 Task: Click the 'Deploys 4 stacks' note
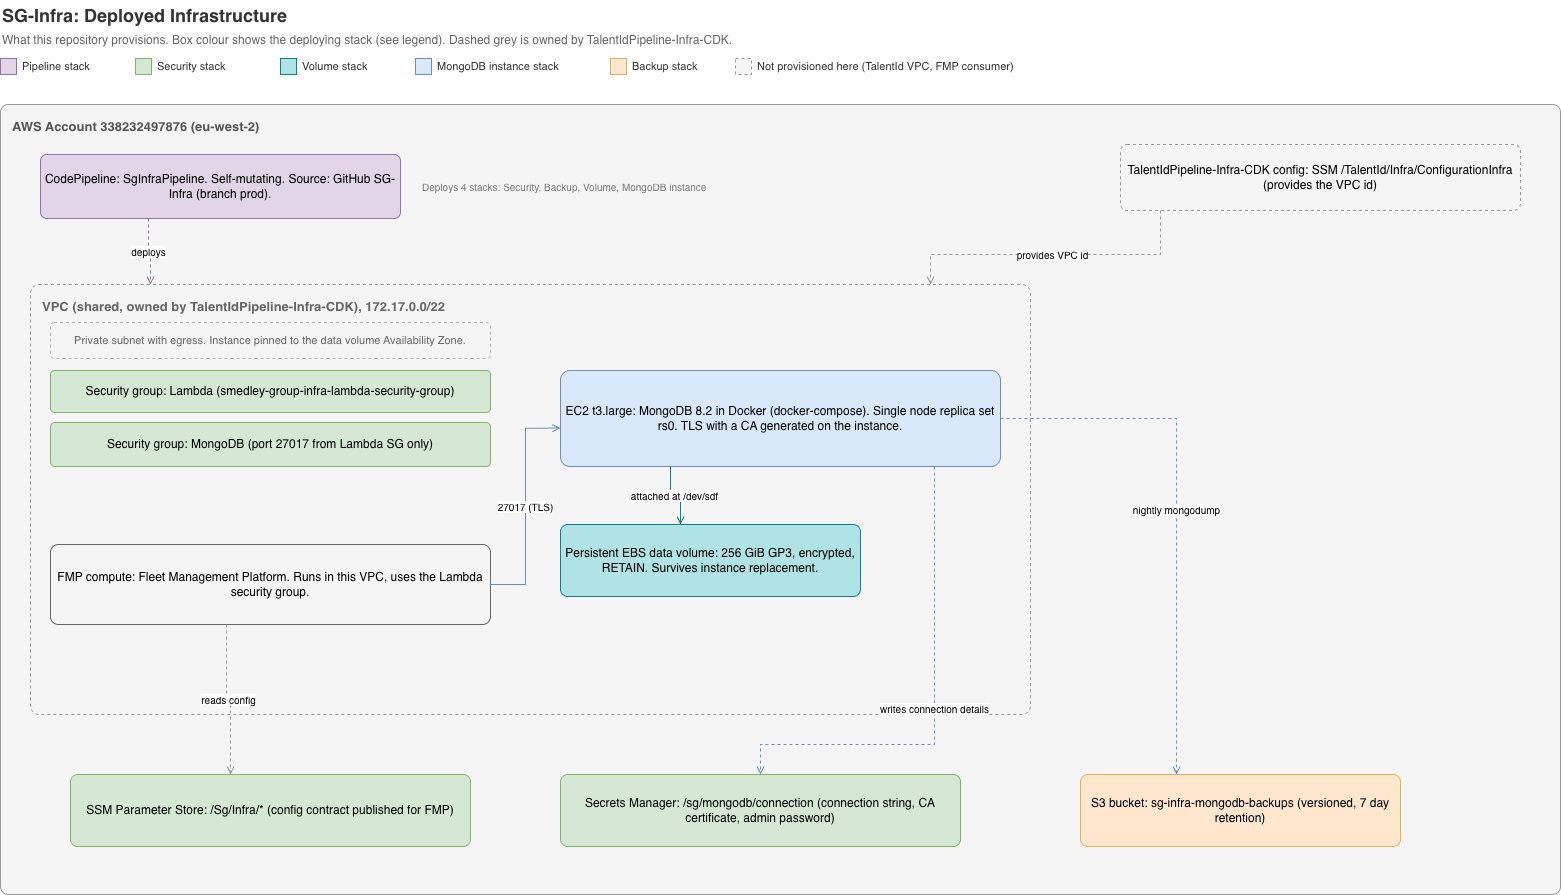pos(564,188)
